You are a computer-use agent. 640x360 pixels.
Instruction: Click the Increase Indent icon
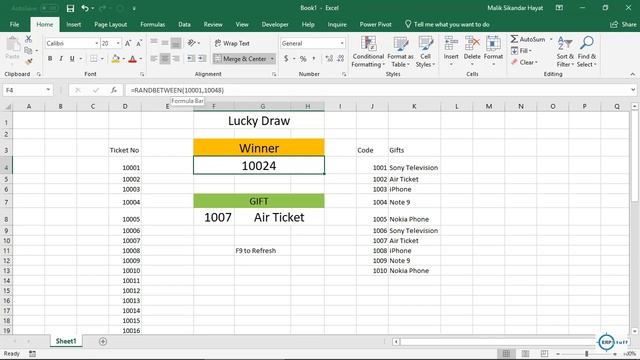[202, 59]
